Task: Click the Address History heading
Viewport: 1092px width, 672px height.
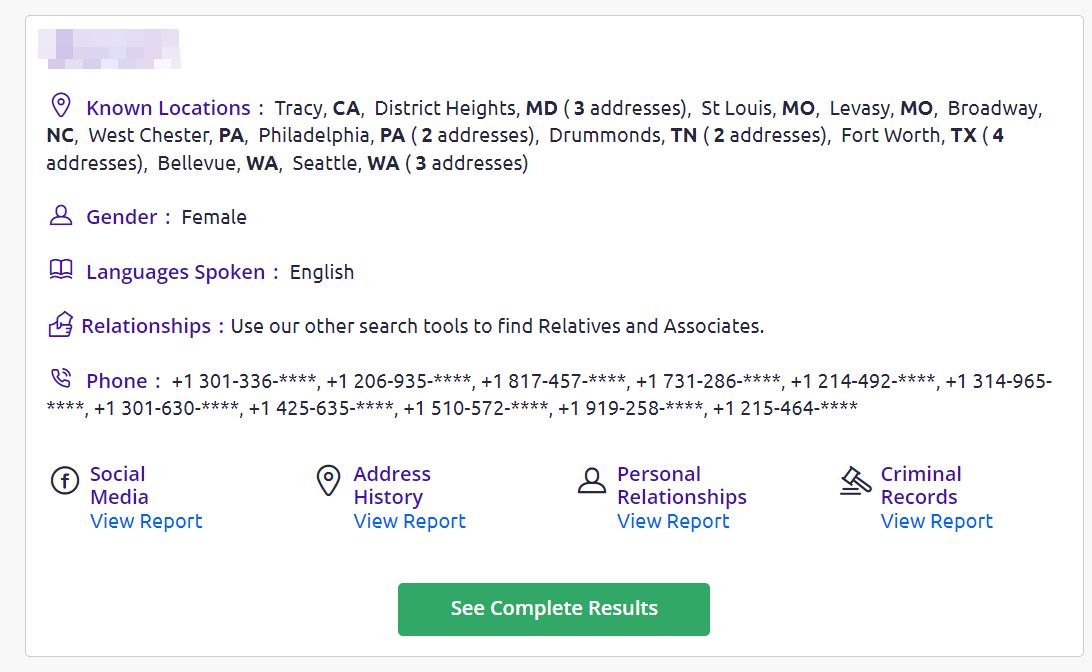Action: (392, 485)
